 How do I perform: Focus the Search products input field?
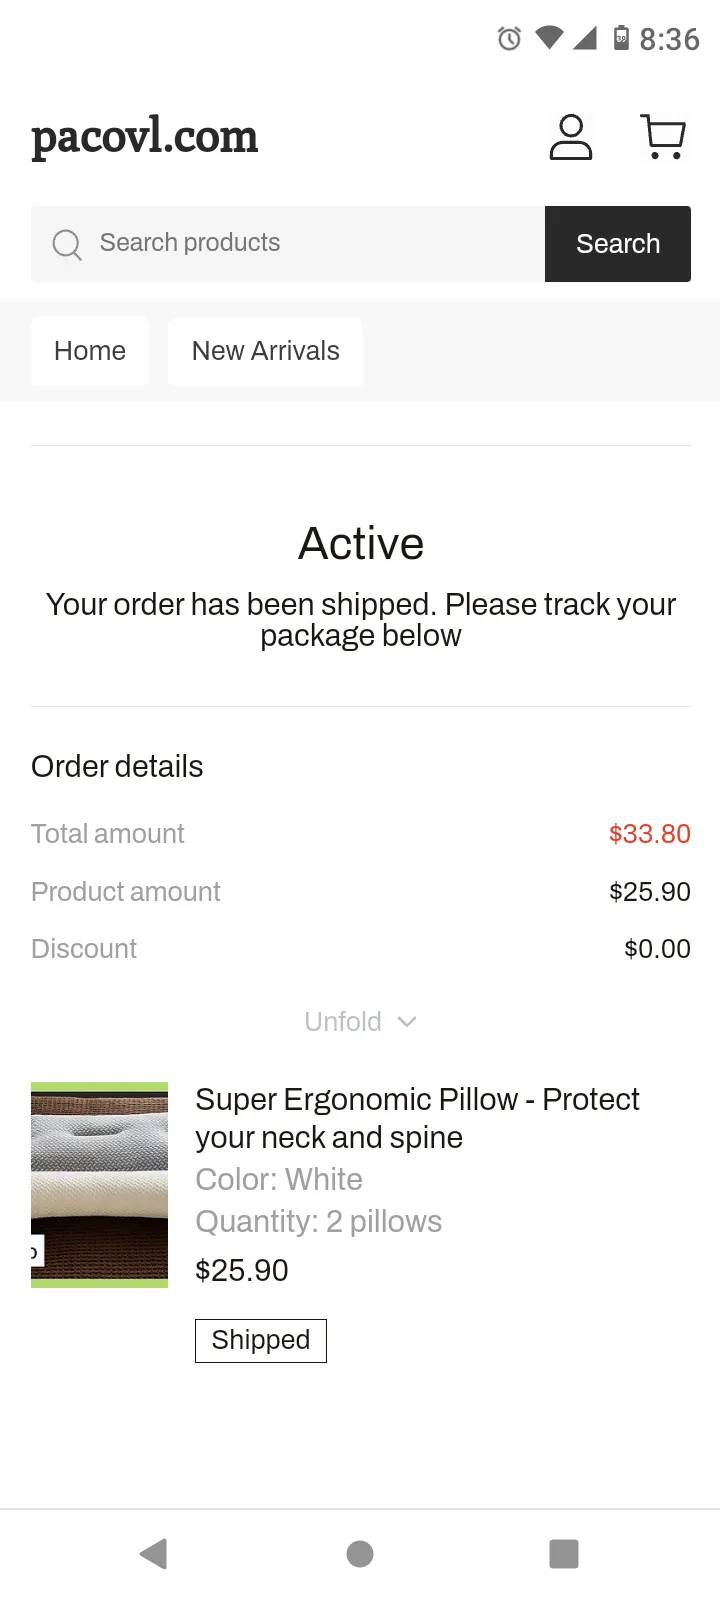pos(288,244)
